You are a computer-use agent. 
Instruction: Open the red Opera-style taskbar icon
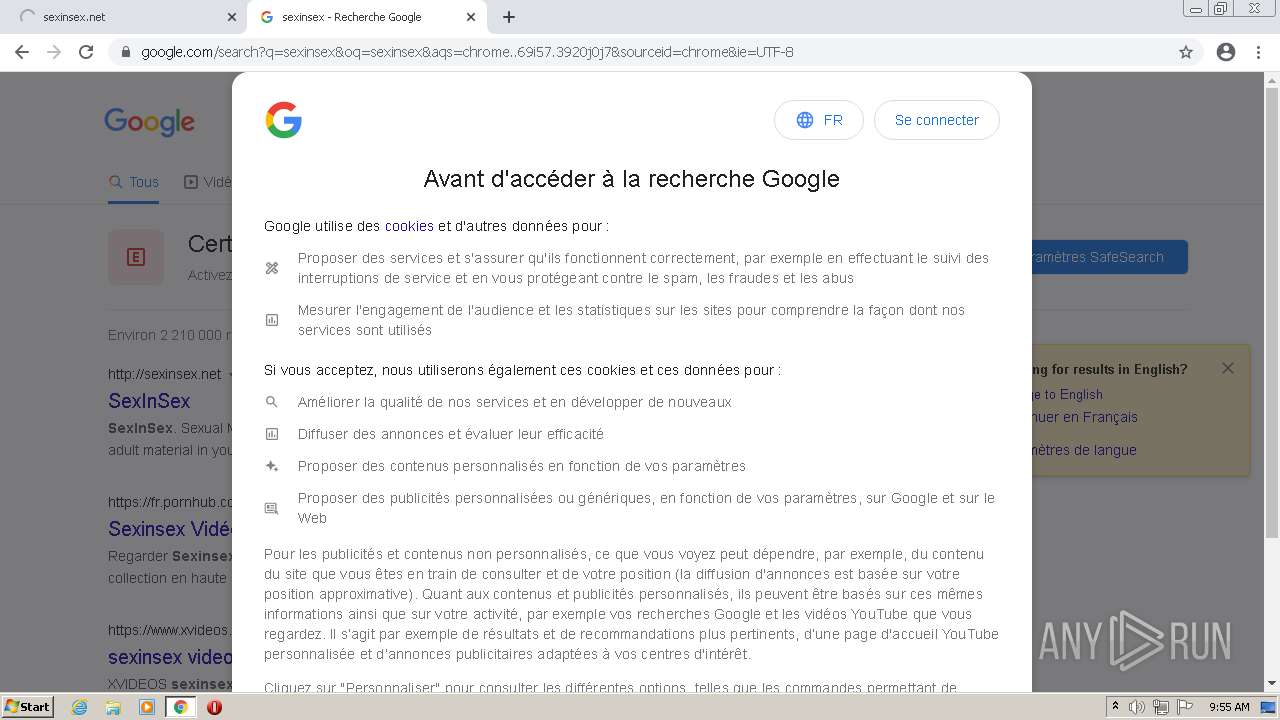click(x=214, y=707)
